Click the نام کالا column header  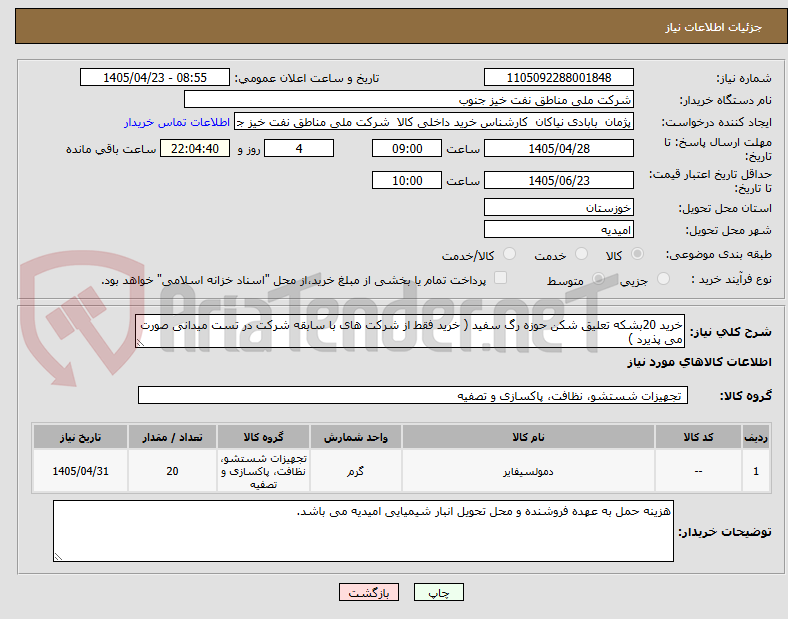click(528, 437)
